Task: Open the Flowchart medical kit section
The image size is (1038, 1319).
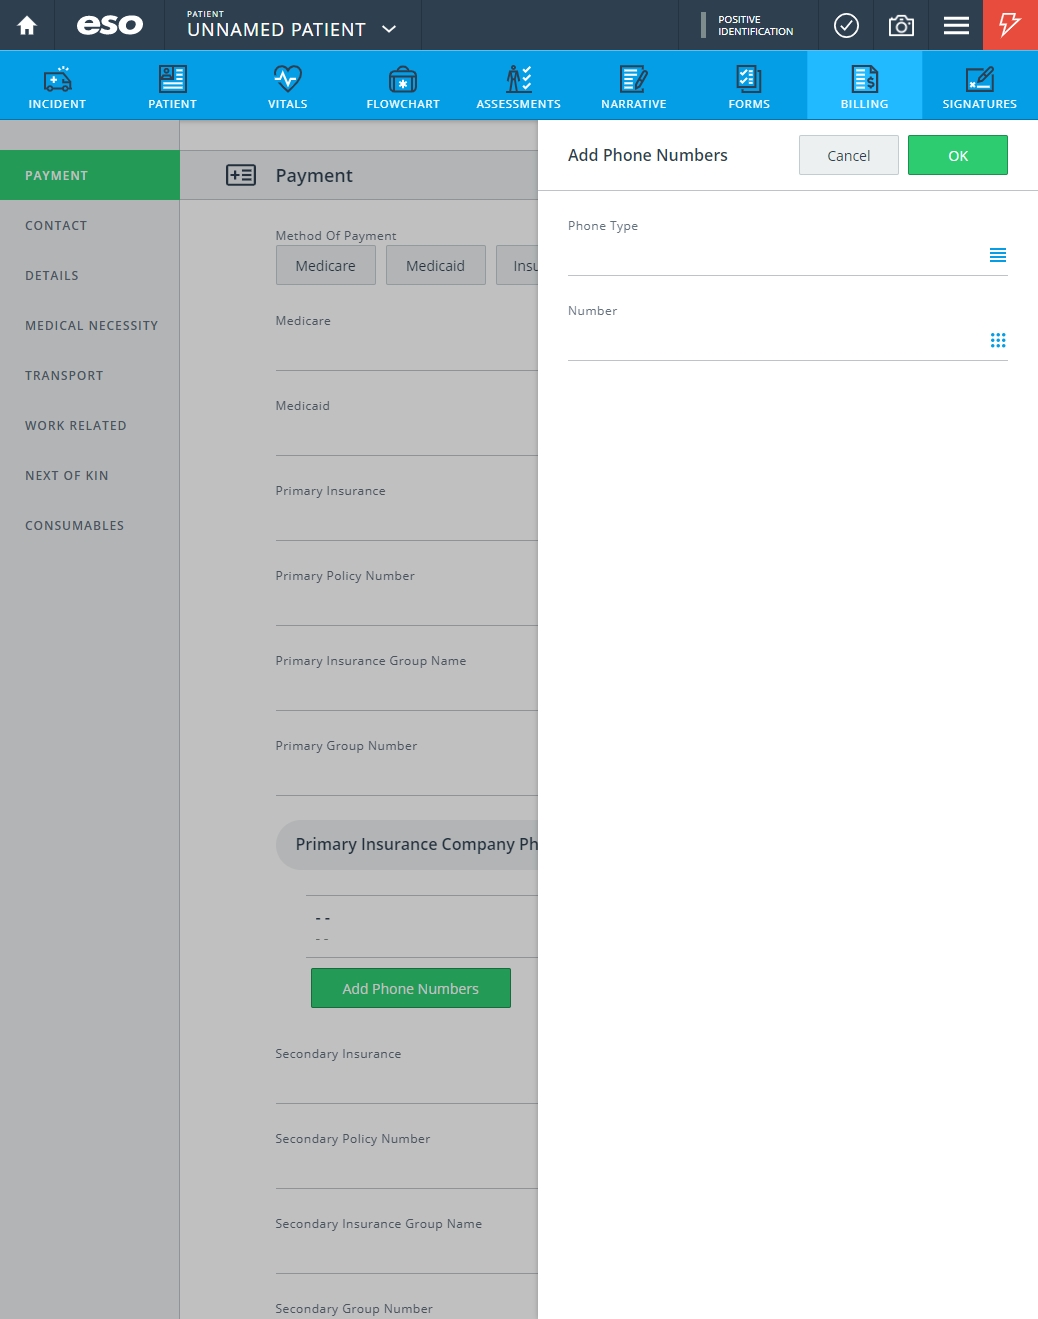Action: [x=403, y=86]
